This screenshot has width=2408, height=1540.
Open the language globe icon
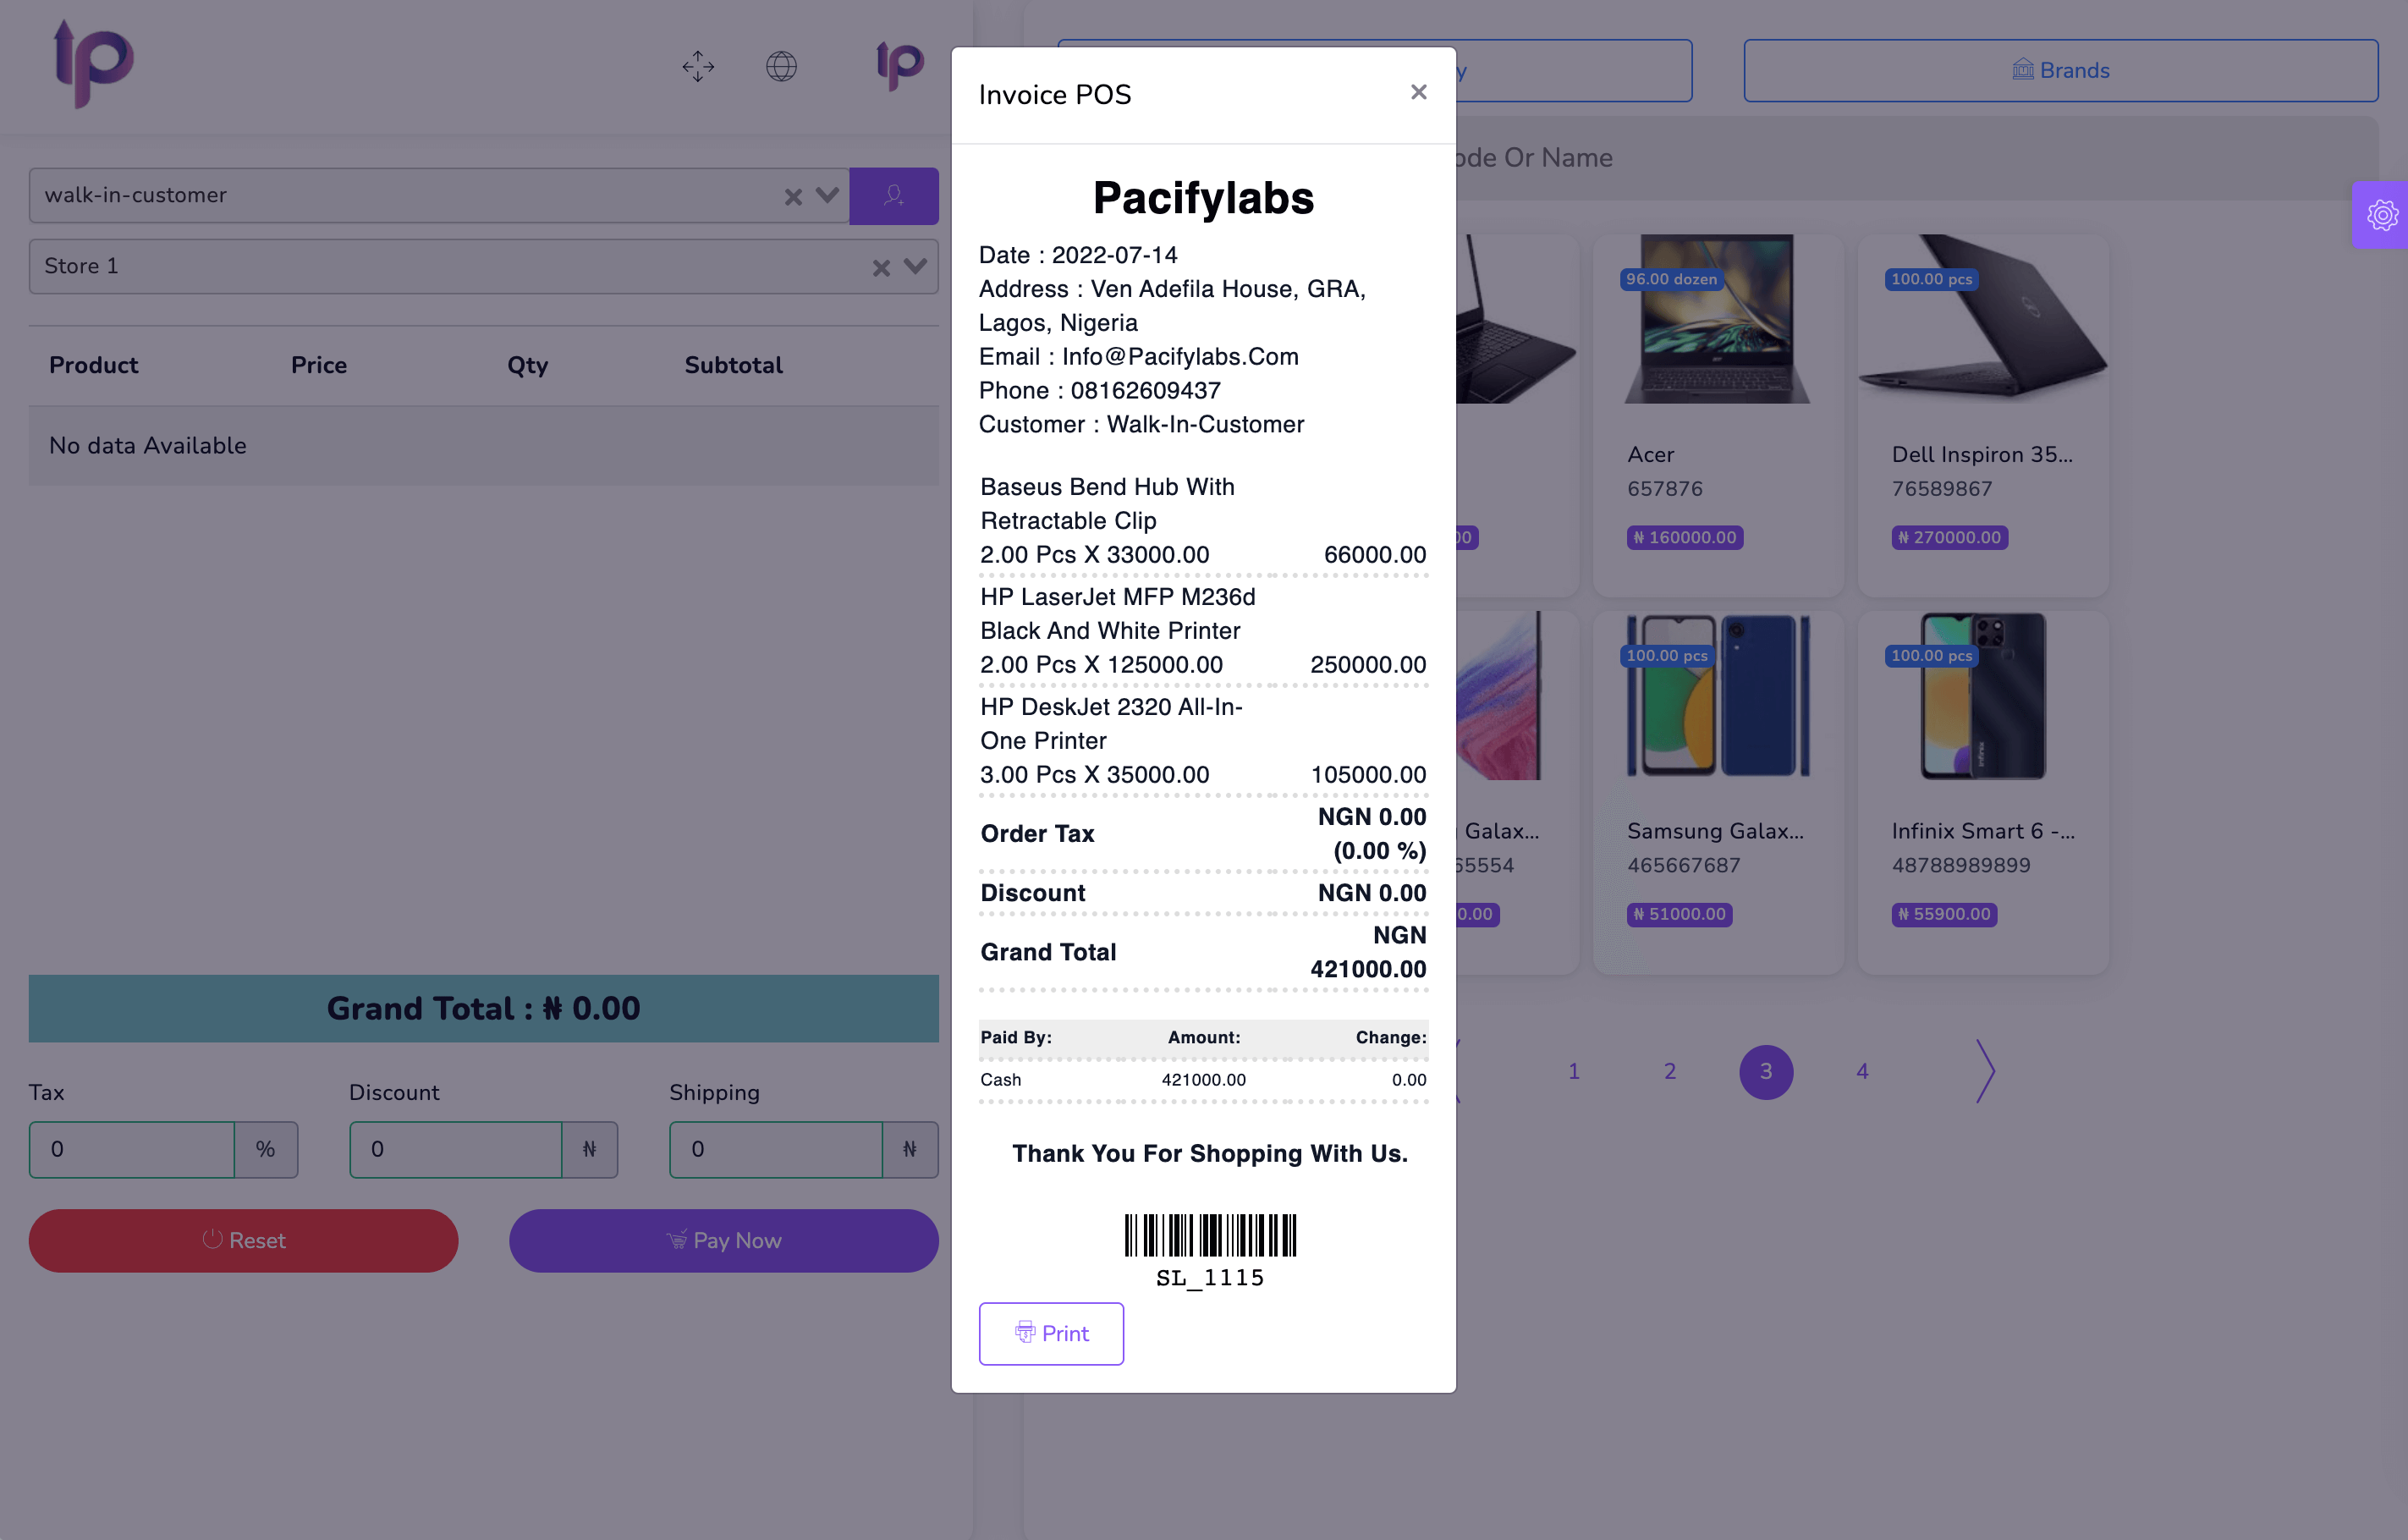click(781, 67)
